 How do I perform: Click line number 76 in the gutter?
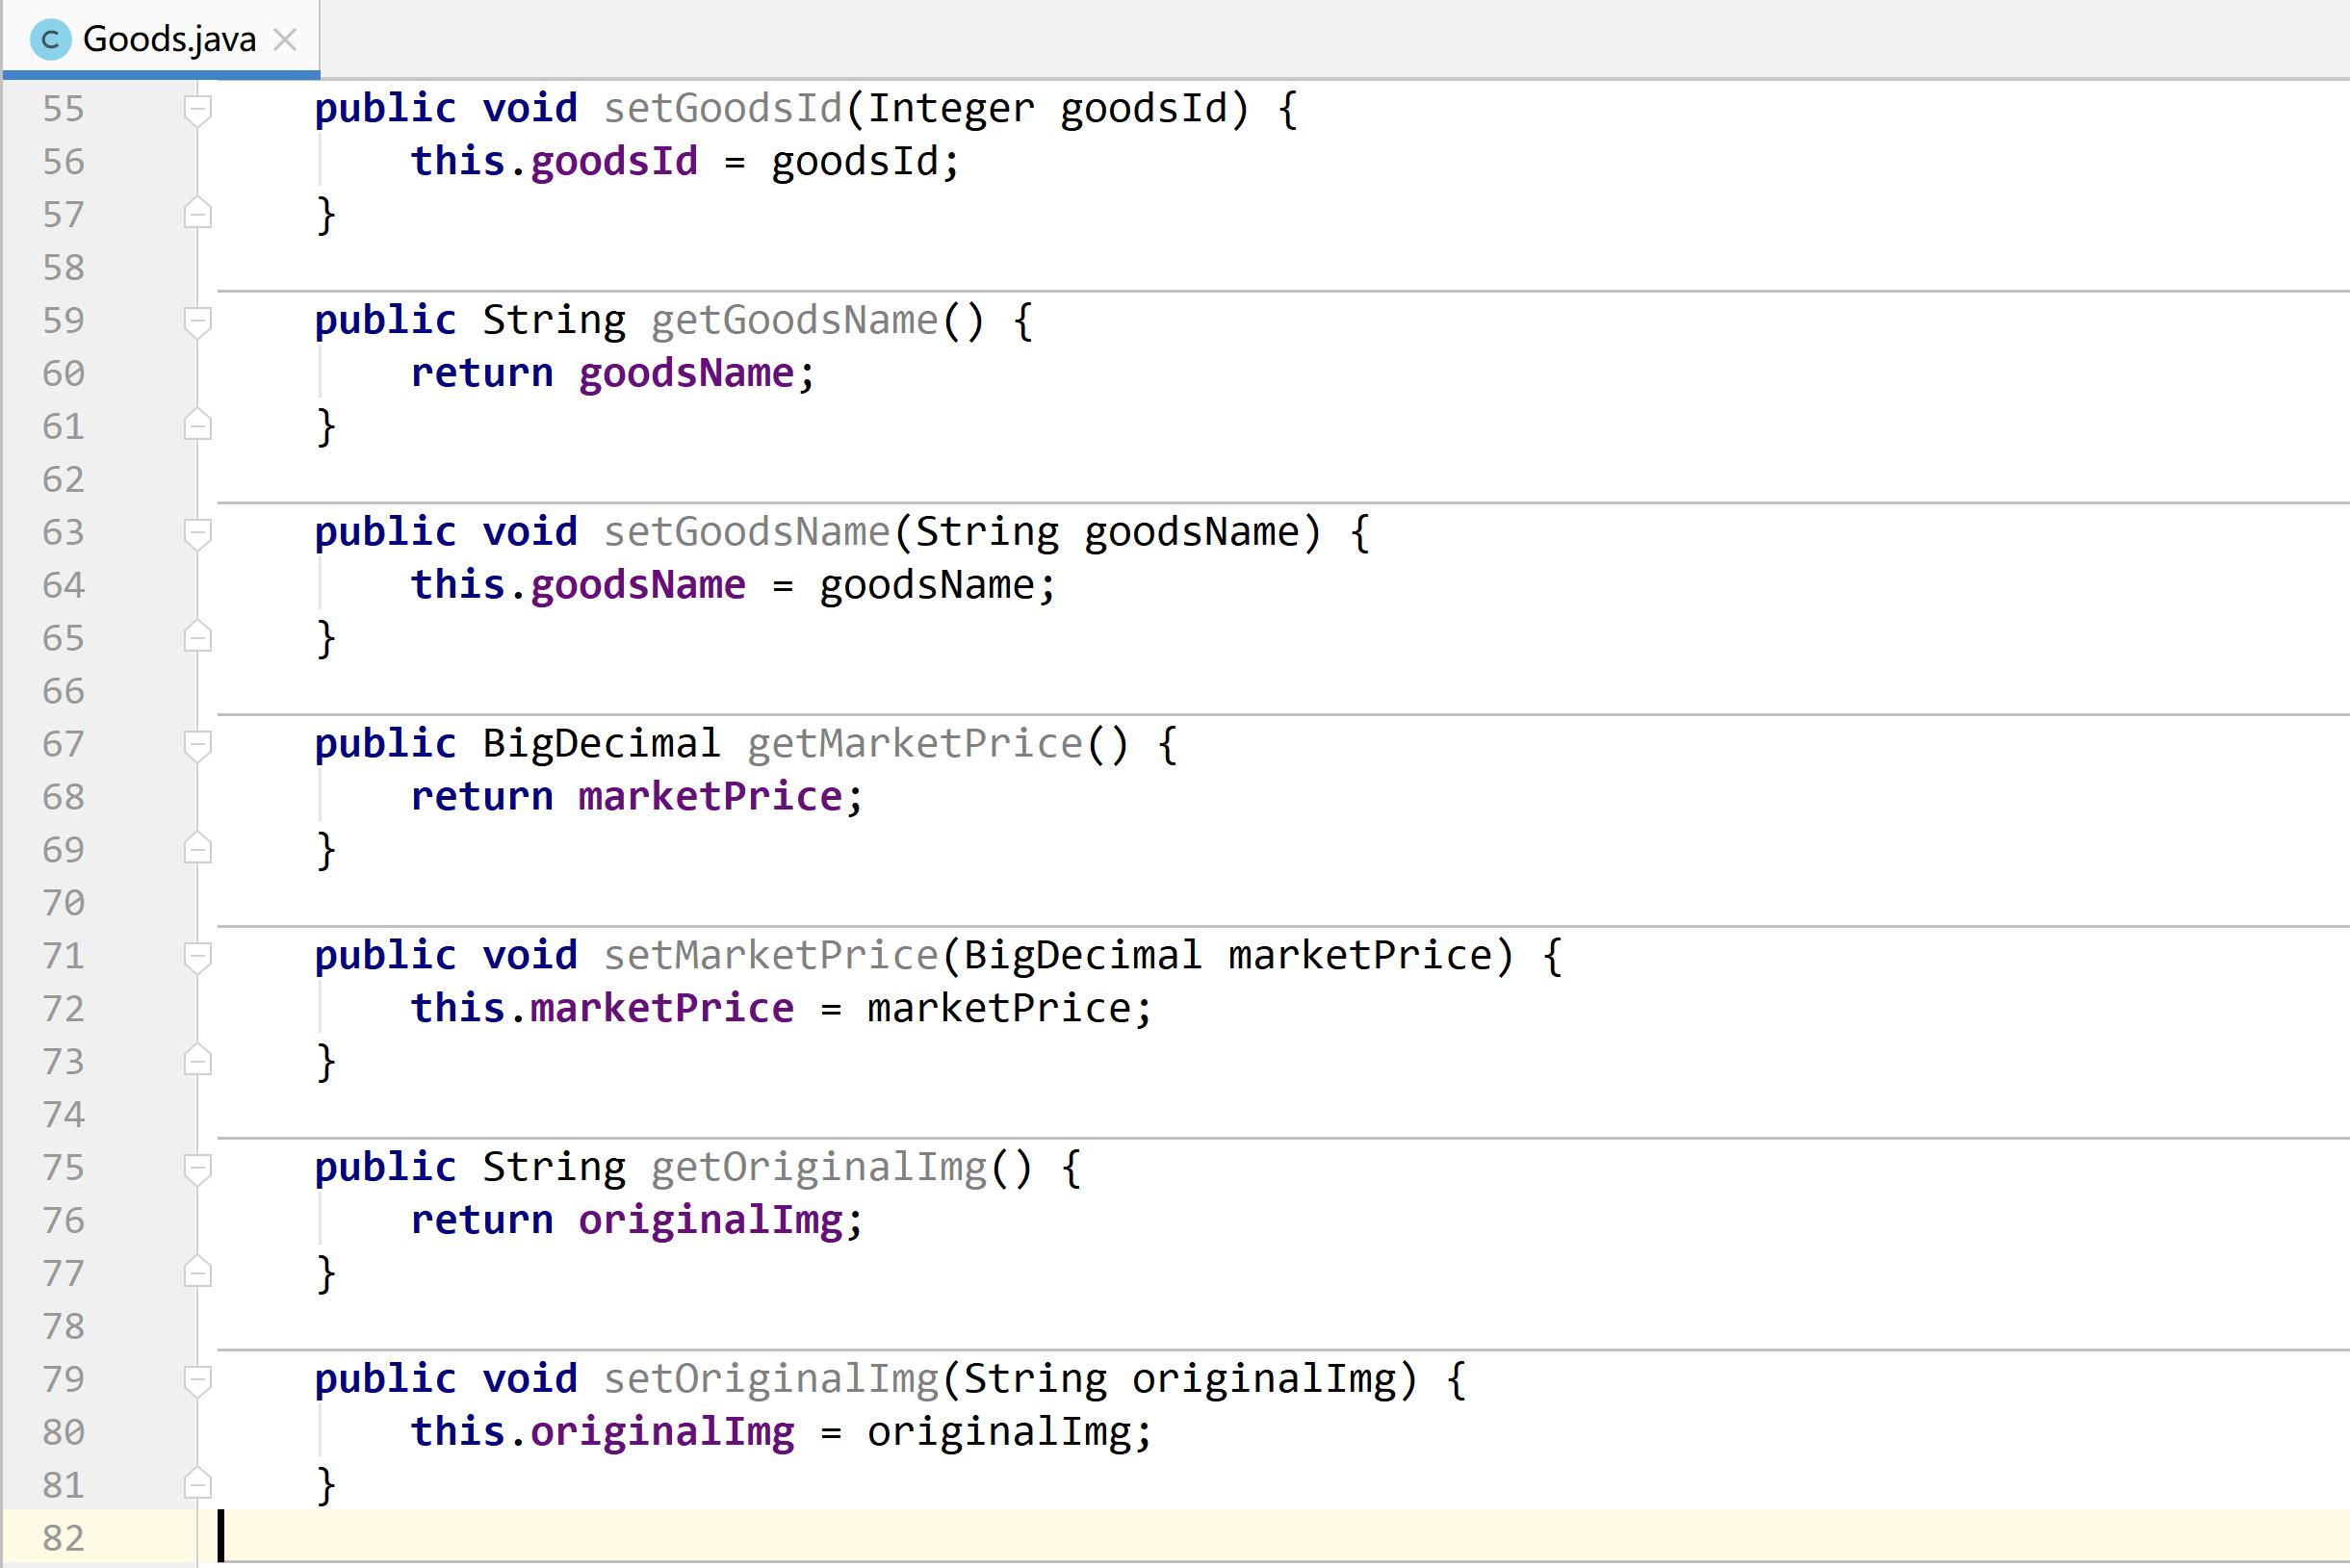(63, 1220)
